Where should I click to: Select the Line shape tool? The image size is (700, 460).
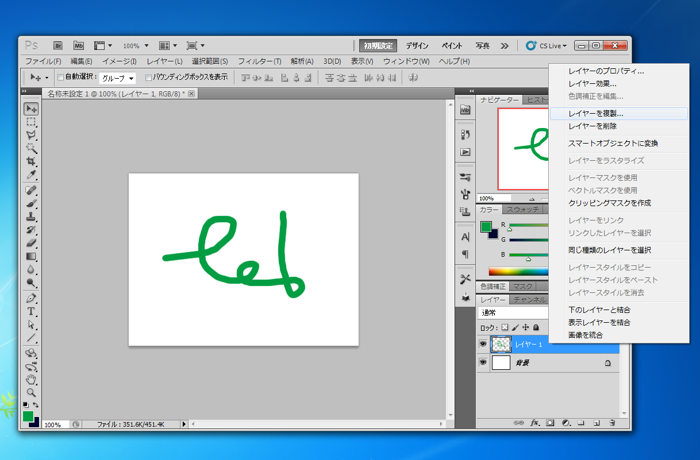(x=31, y=338)
